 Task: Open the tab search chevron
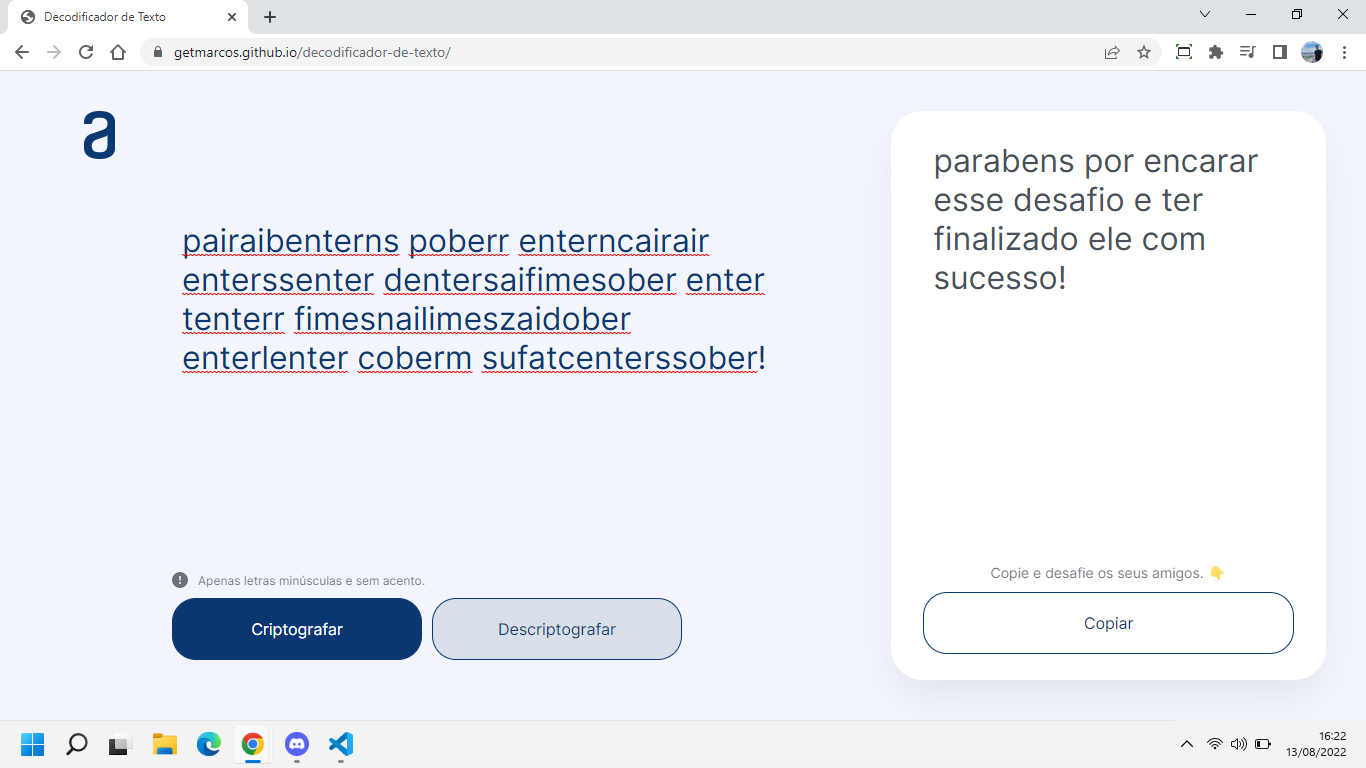point(1204,14)
